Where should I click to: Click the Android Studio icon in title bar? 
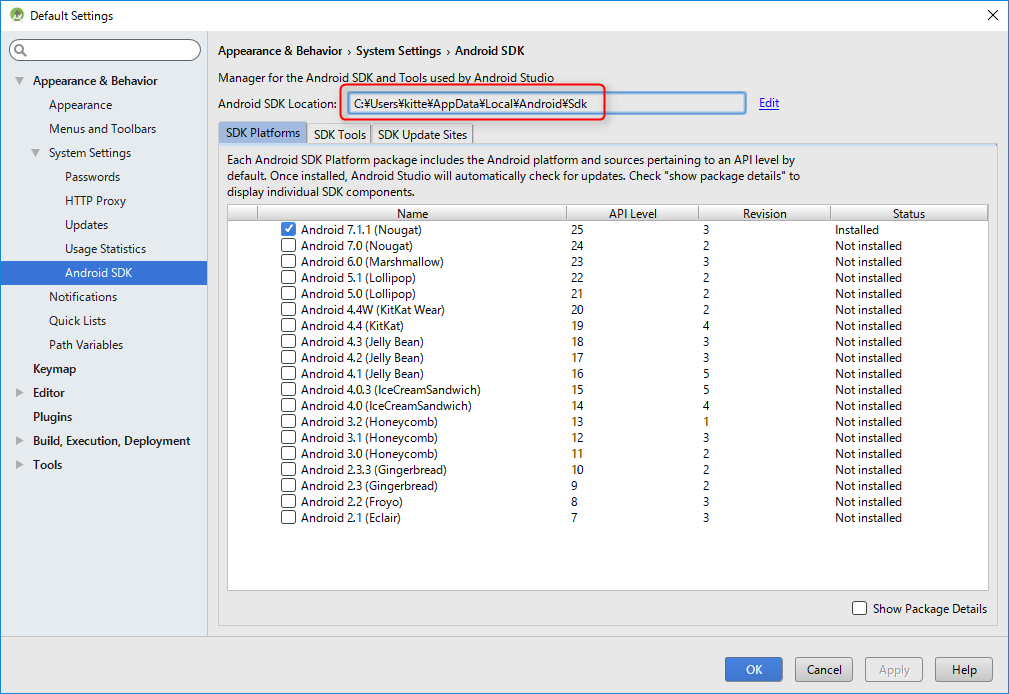[x=17, y=15]
